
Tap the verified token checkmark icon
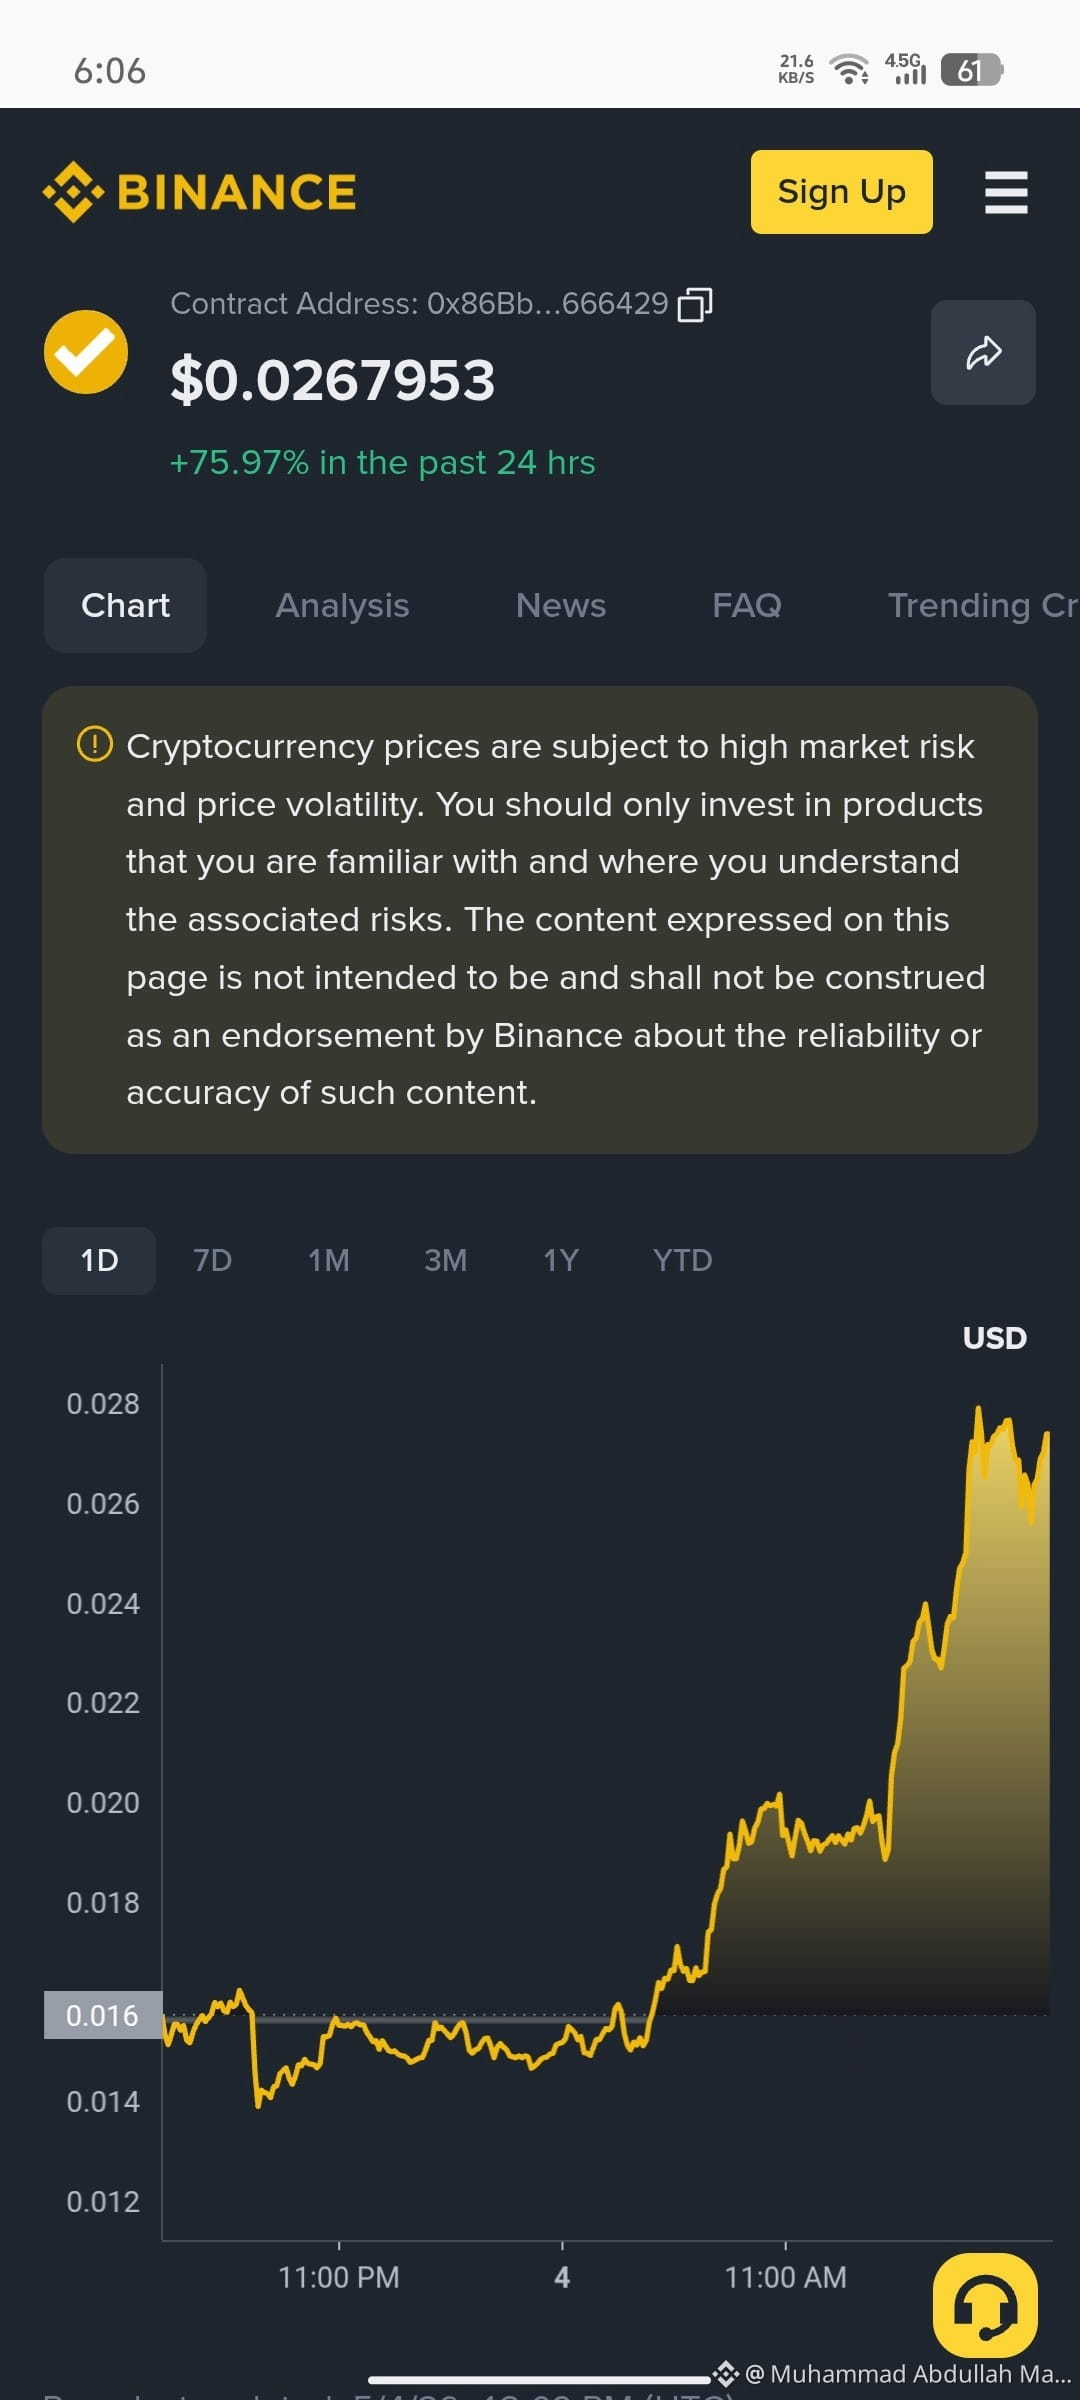click(x=86, y=352)
